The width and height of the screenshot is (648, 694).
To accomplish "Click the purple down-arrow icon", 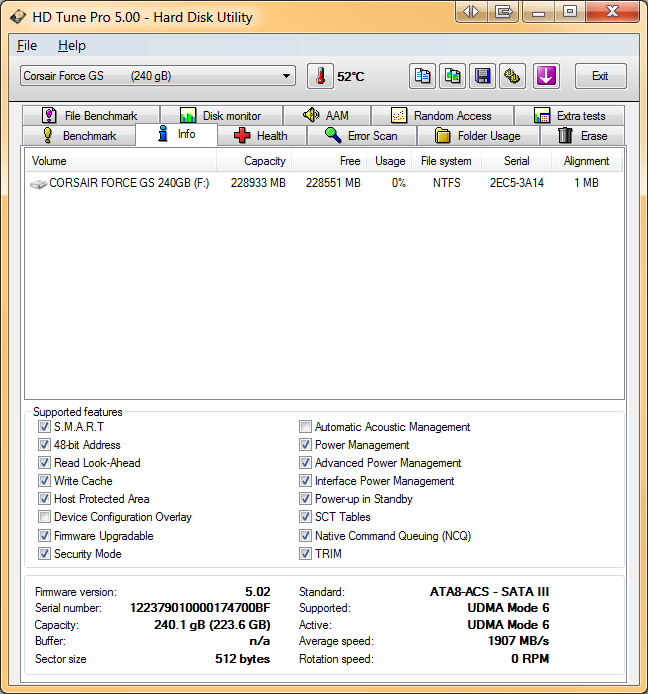I will click(545, 76).
